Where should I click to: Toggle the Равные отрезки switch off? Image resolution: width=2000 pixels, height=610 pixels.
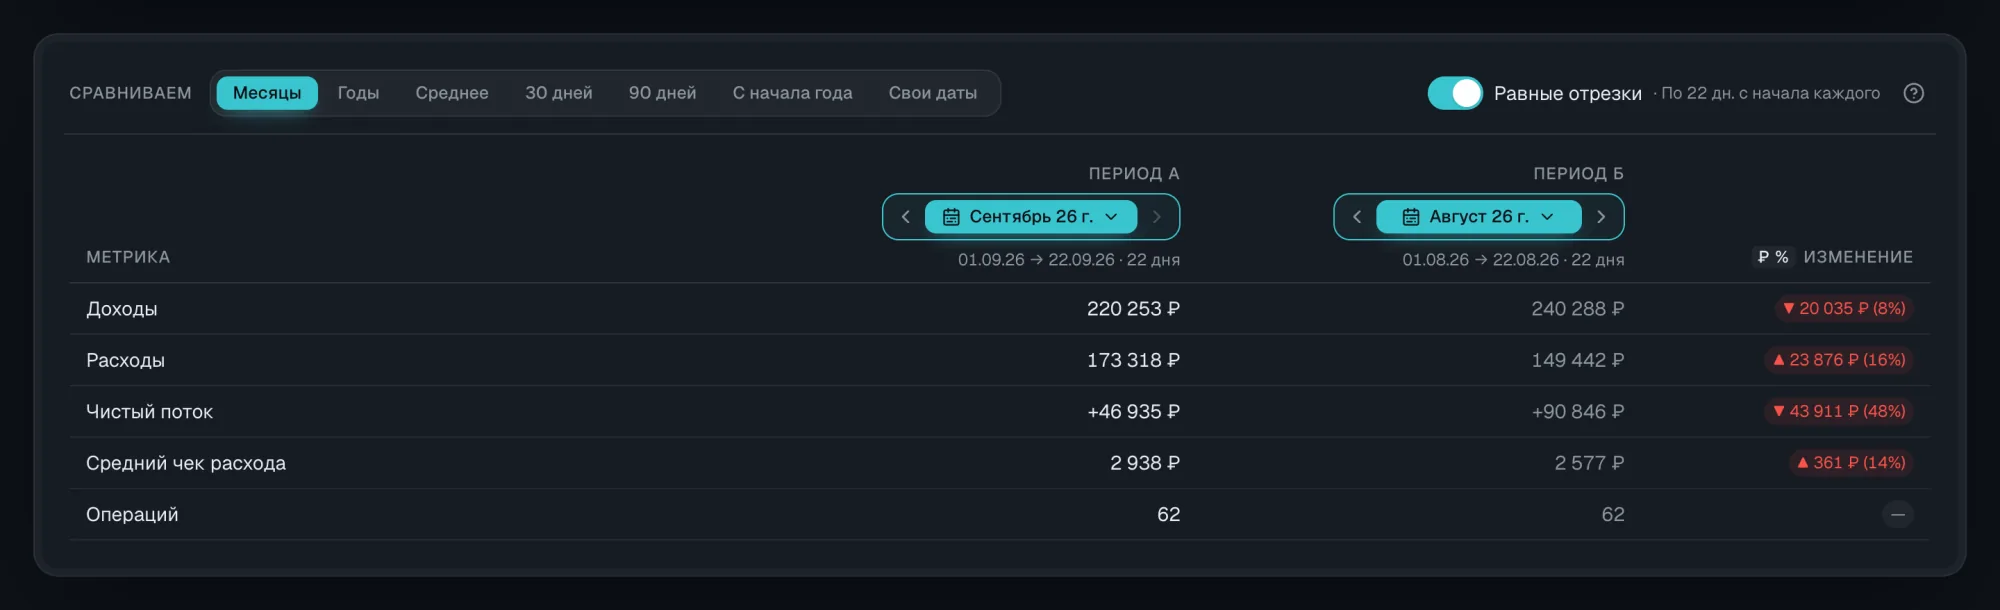[x=1455, y=93]
